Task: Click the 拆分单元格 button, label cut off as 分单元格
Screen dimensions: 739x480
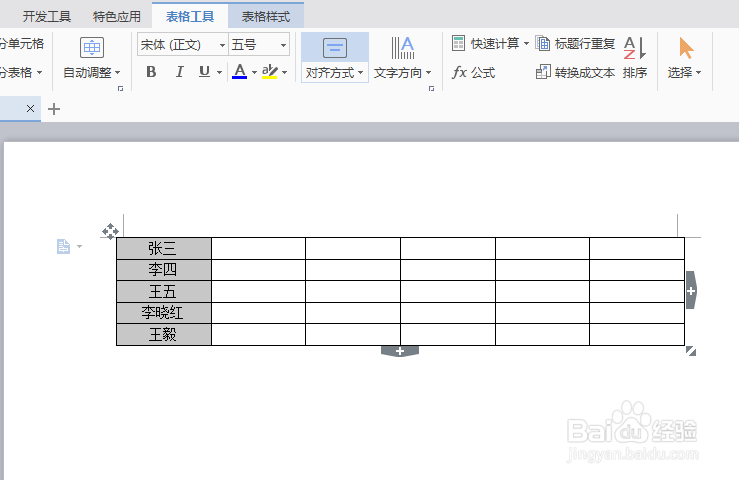Action: [x=22, y=43]
